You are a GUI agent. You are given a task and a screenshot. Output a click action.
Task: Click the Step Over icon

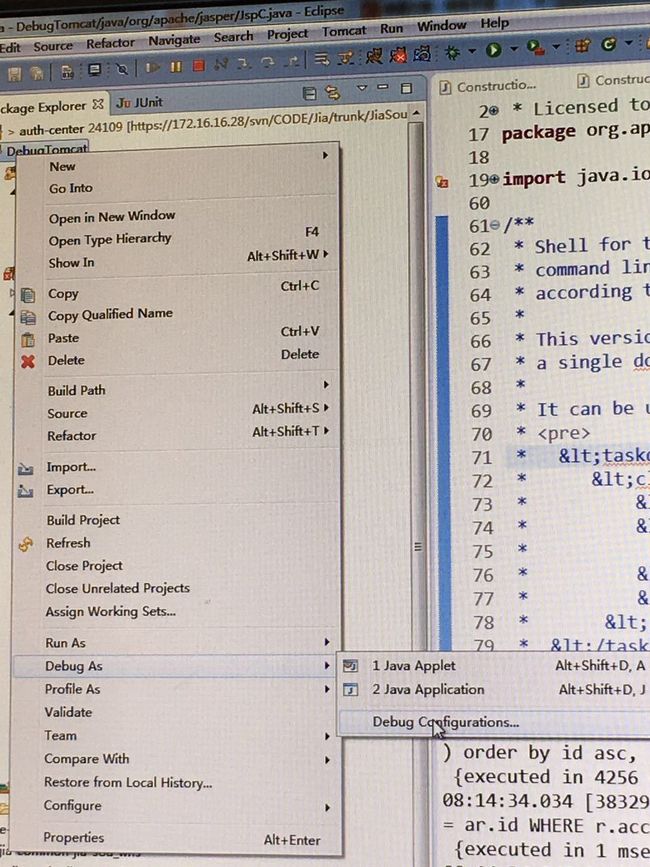tap(268, 62)
